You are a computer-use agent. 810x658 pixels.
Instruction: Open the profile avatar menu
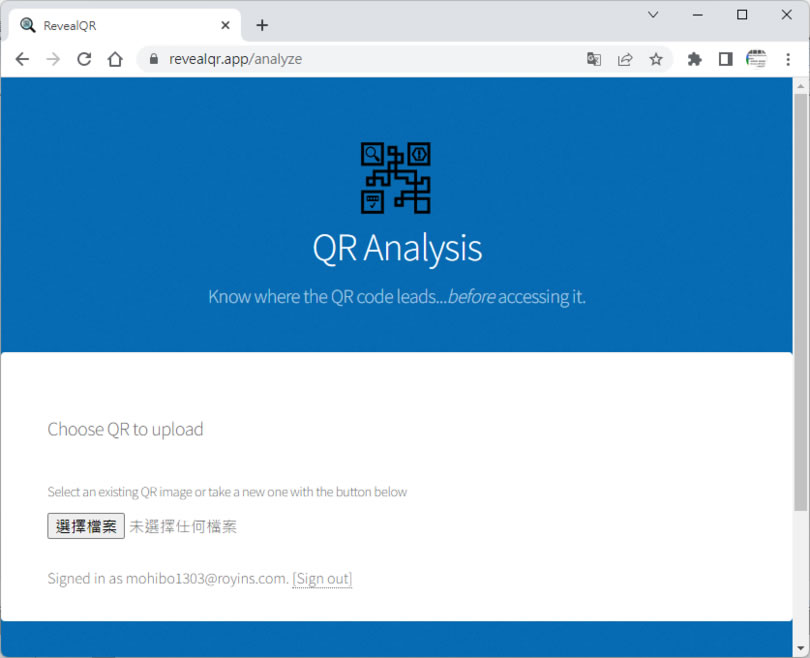pos(756,59)
